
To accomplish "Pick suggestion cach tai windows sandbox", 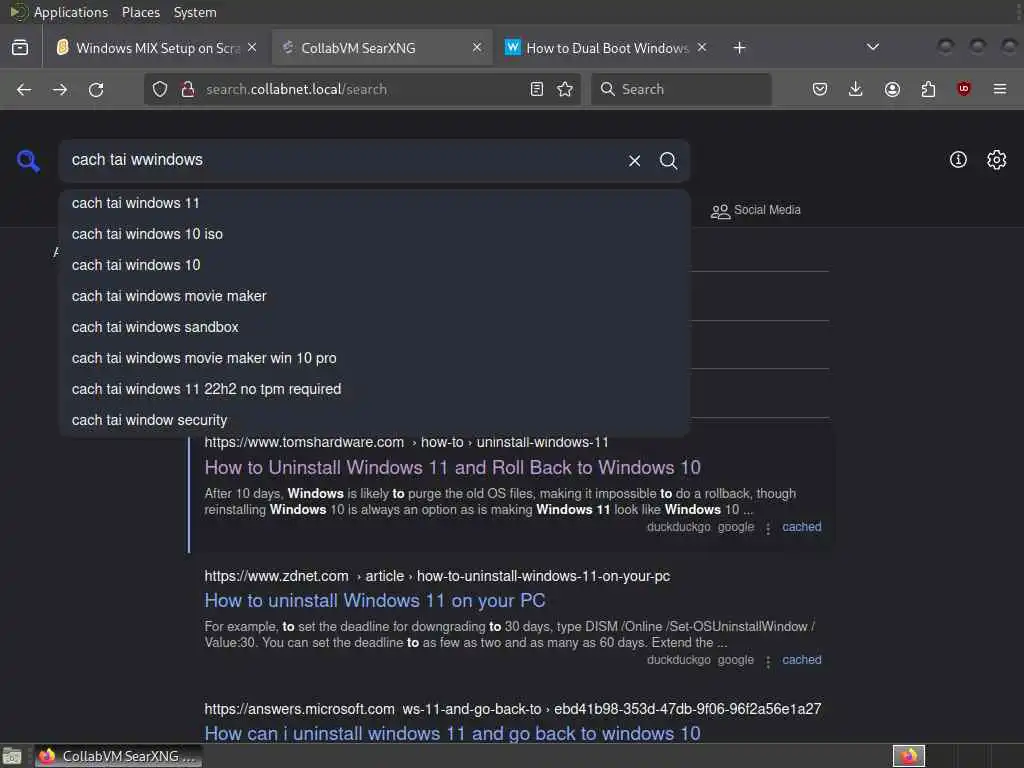I will pyautogui.click(x=374, y=327).
